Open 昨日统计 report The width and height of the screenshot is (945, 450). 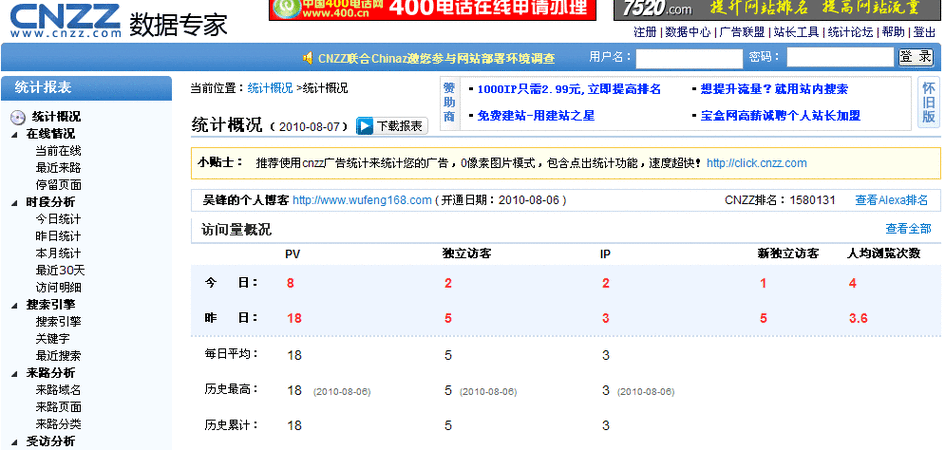(x=58, y=236)
